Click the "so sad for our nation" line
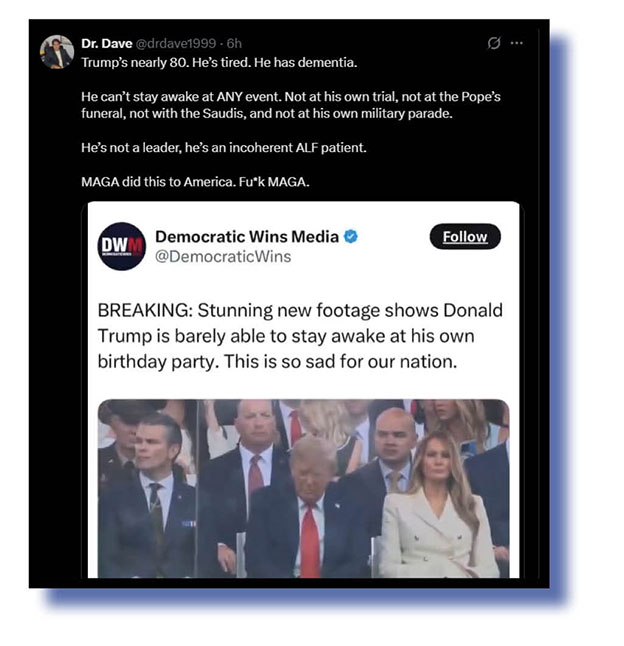The width and height of the screenshot is (624, 646). pos(277,361)
